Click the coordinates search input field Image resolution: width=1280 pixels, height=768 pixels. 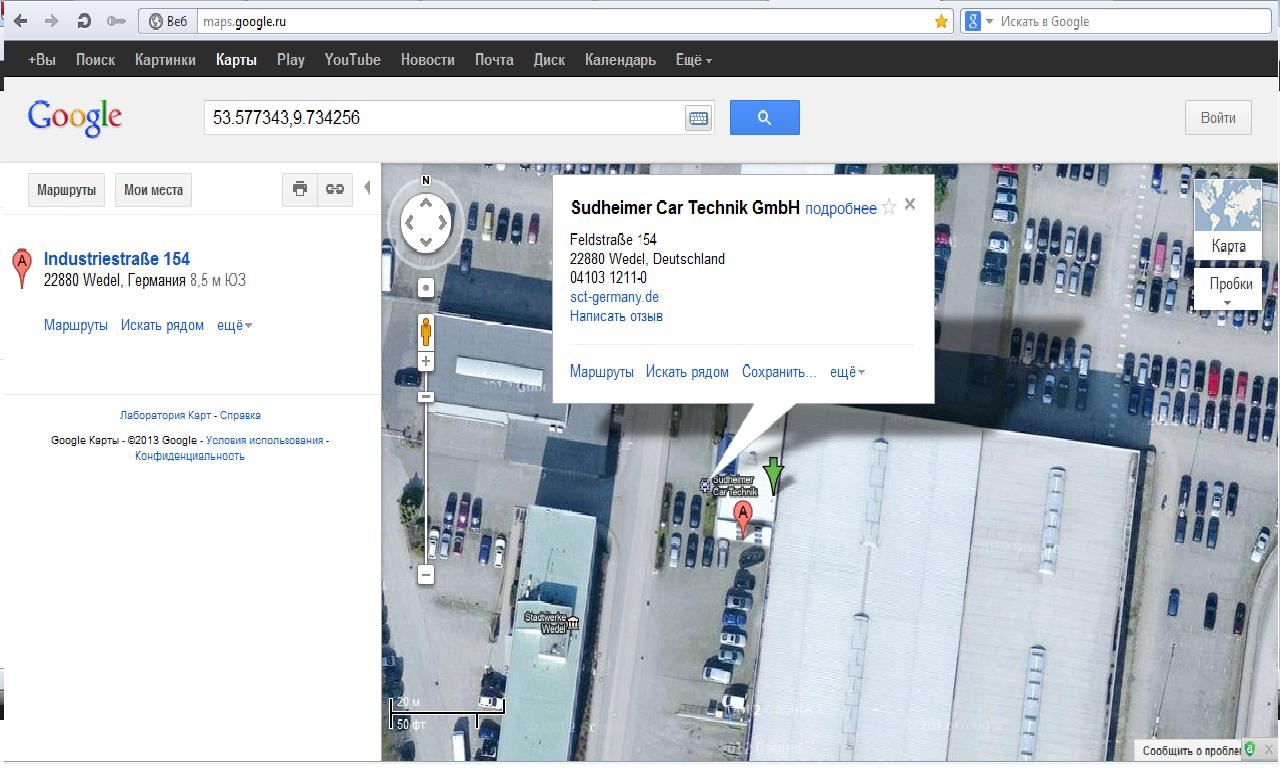click(444, 117)
